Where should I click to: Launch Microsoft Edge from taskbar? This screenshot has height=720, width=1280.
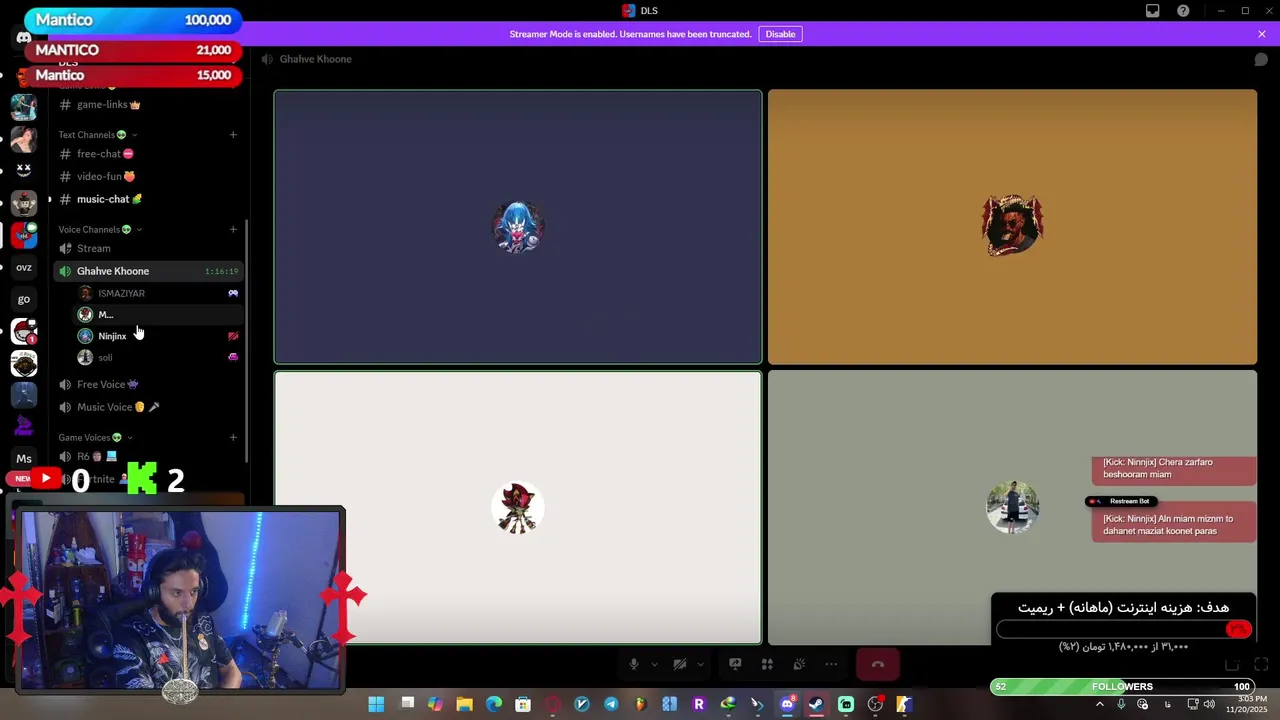tap(494, 704)
